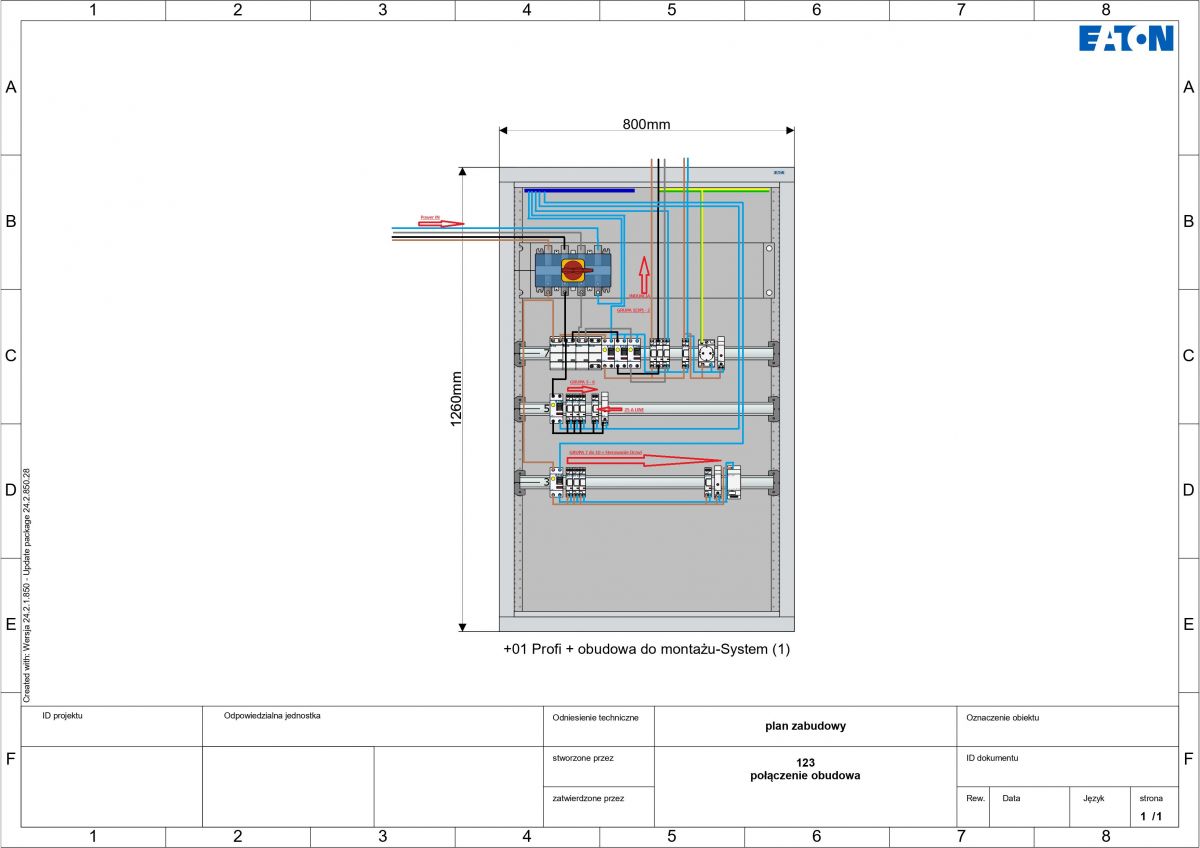Viewport: 1200px width, 848px height.
Task: Select DIN rail number 5 label
Action: coord(547,408)
